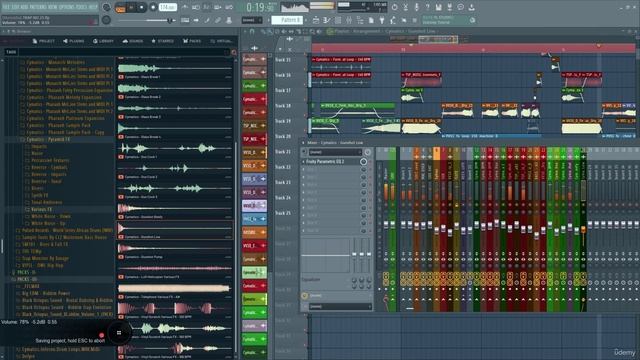The width and height of the screenshot is (640, 360).
Task: Toggle the Fruity Parametric EQ 2 enable switch
Action: pyautogui.click(x=363, y=162)
